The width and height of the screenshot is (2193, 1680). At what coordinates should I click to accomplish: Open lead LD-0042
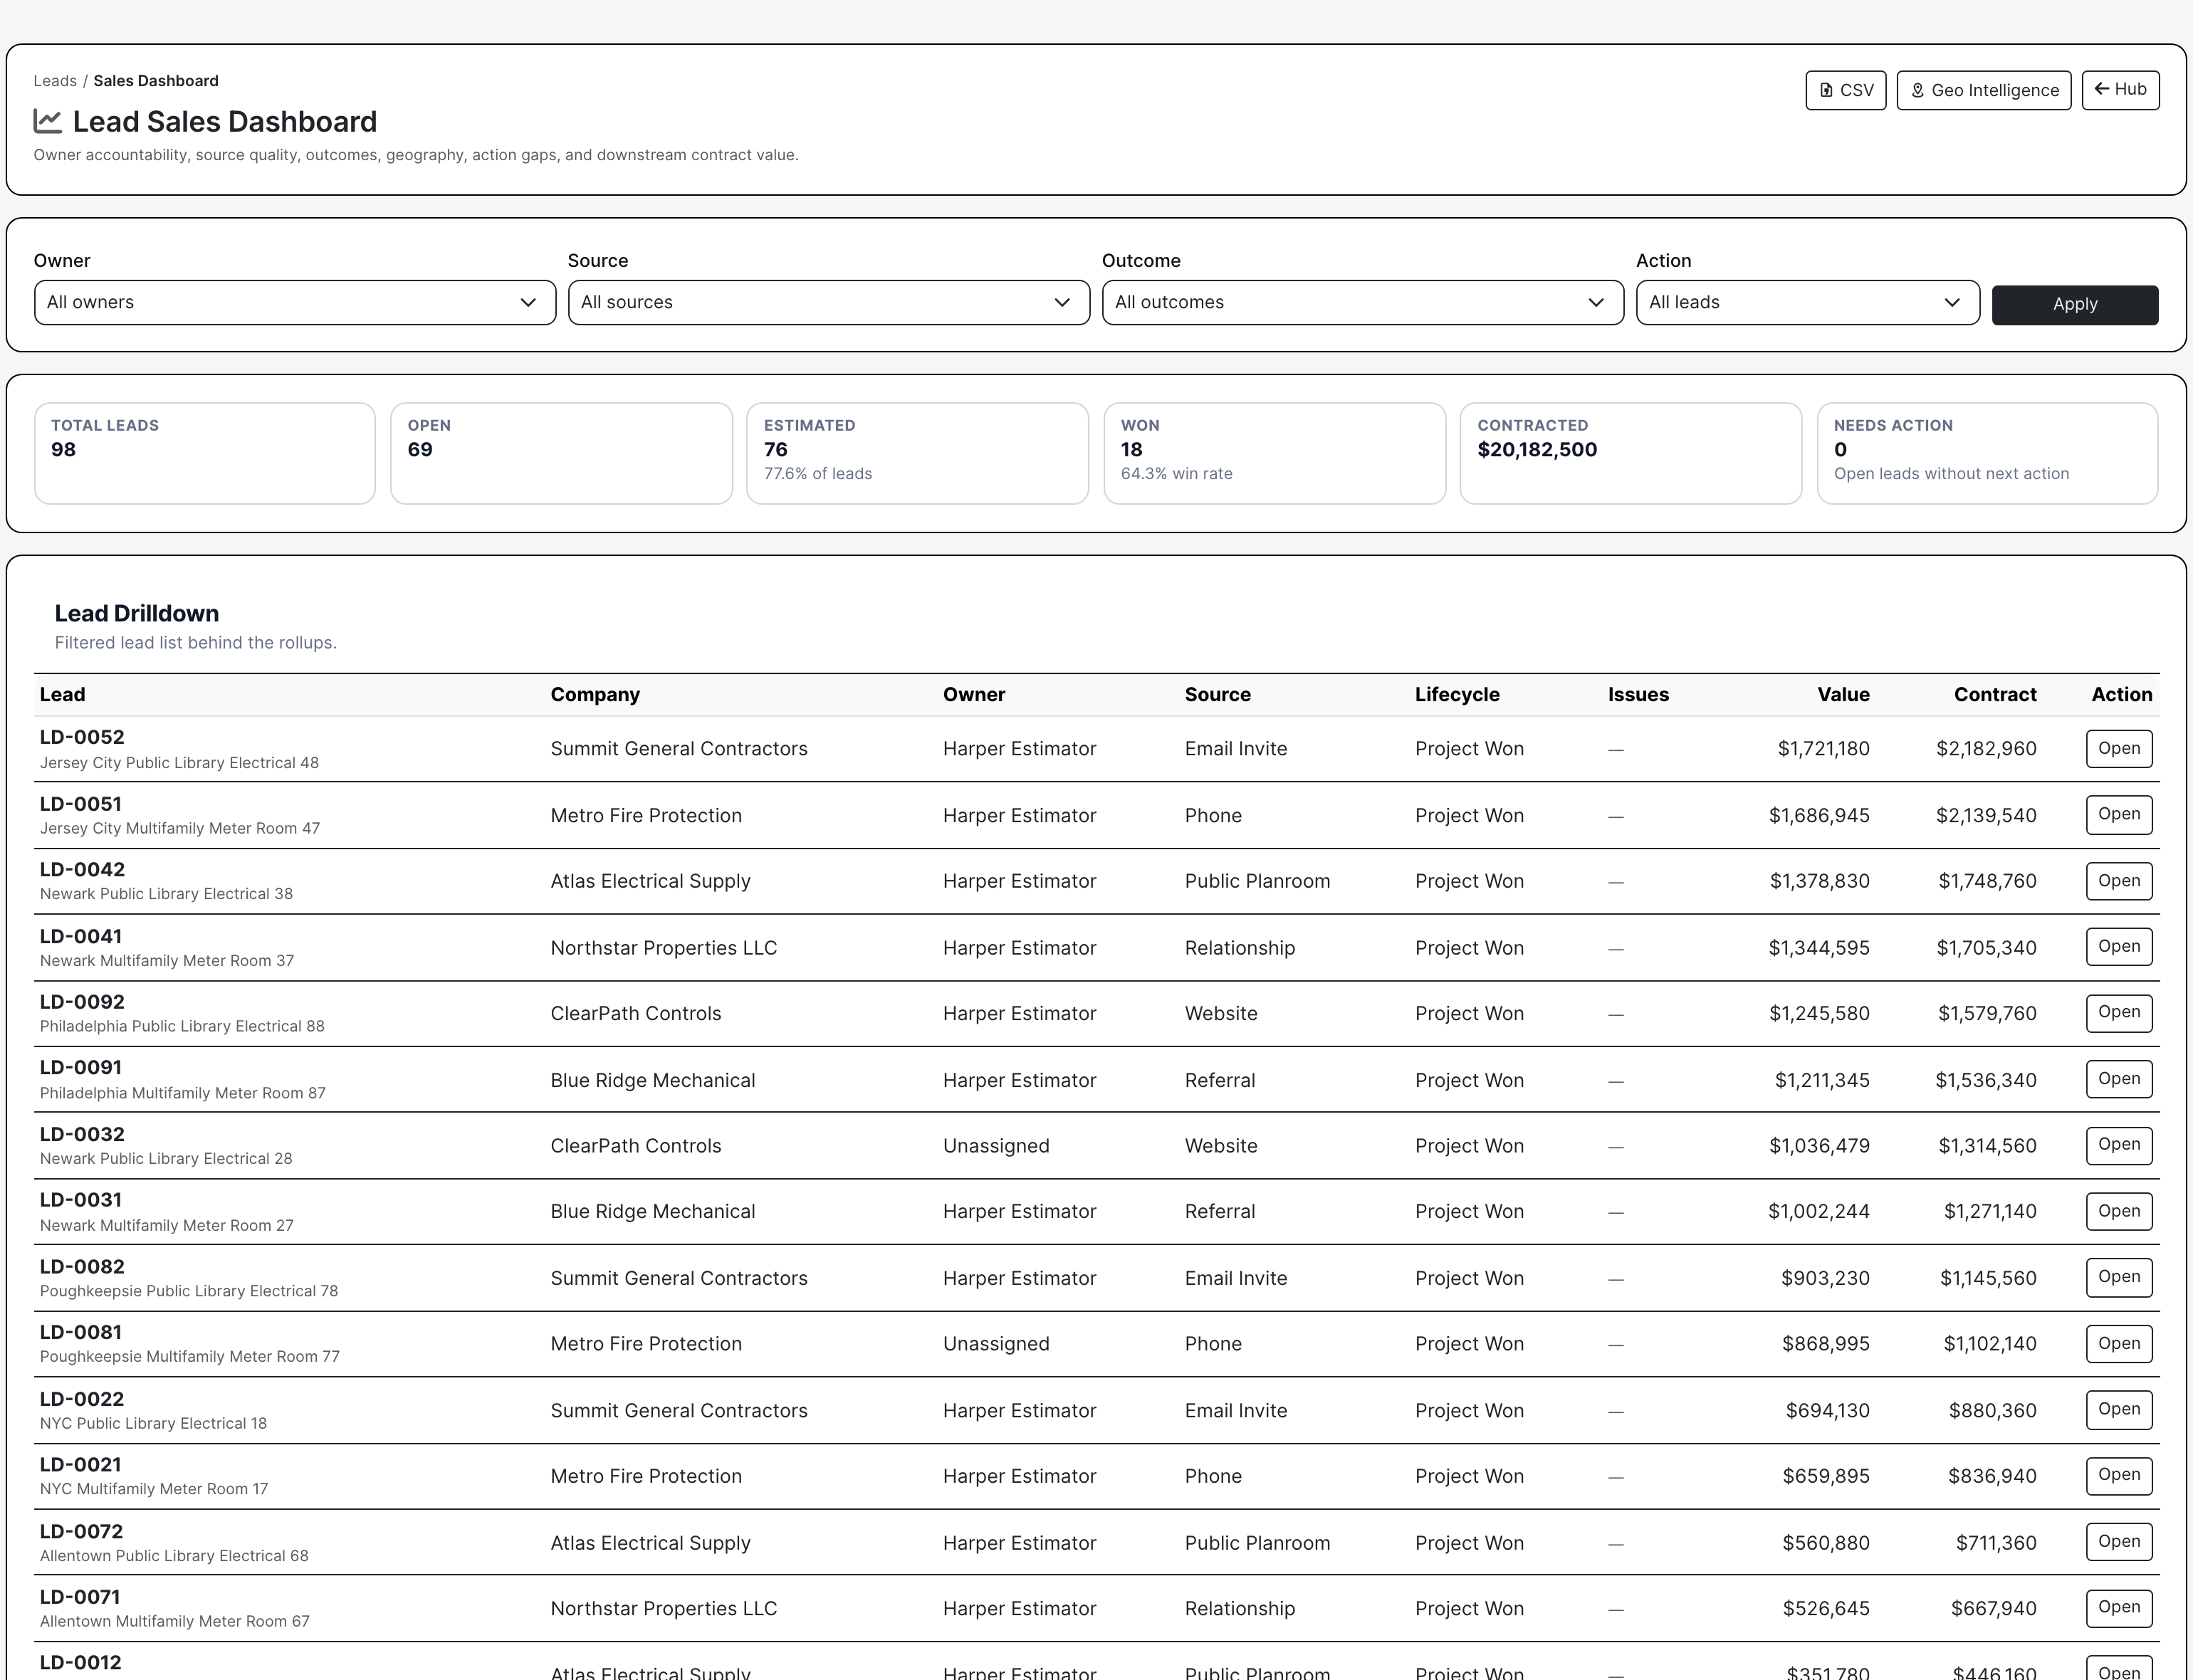tap(2119, 881)
